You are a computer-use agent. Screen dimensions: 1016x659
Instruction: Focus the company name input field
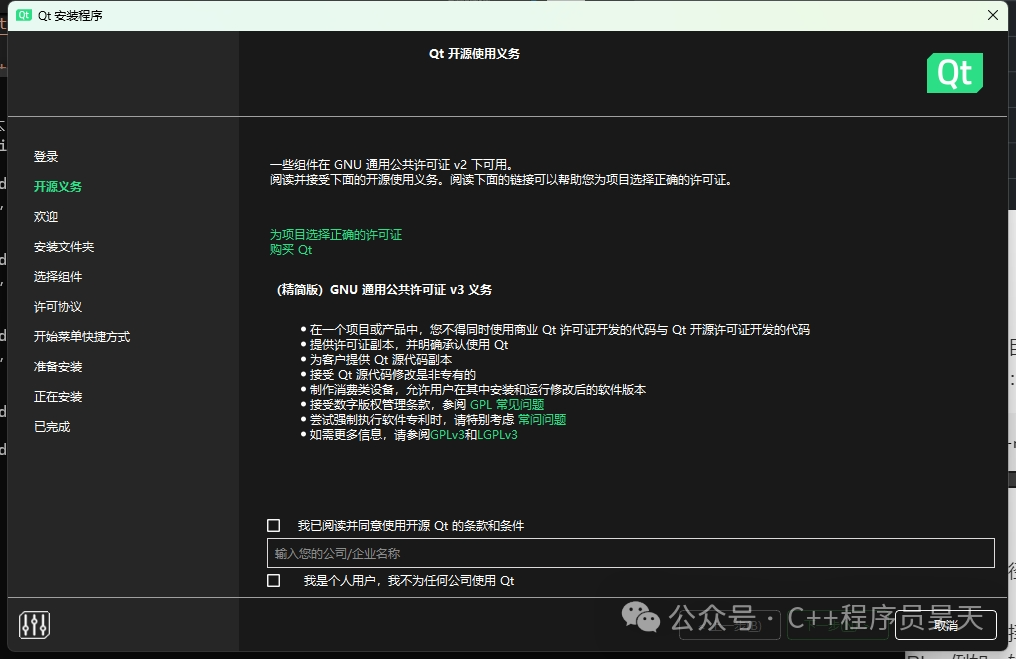click(x=630, y=553)
